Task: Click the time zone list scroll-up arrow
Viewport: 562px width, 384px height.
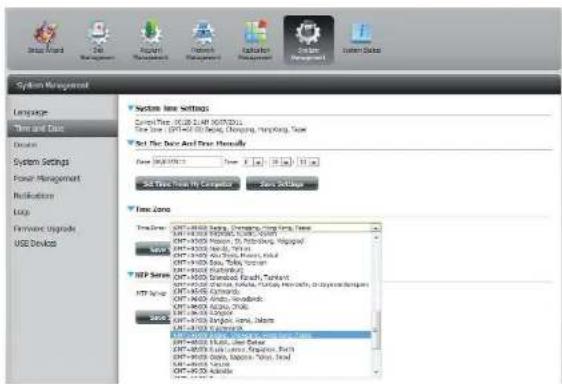Action: pos(376,237)
